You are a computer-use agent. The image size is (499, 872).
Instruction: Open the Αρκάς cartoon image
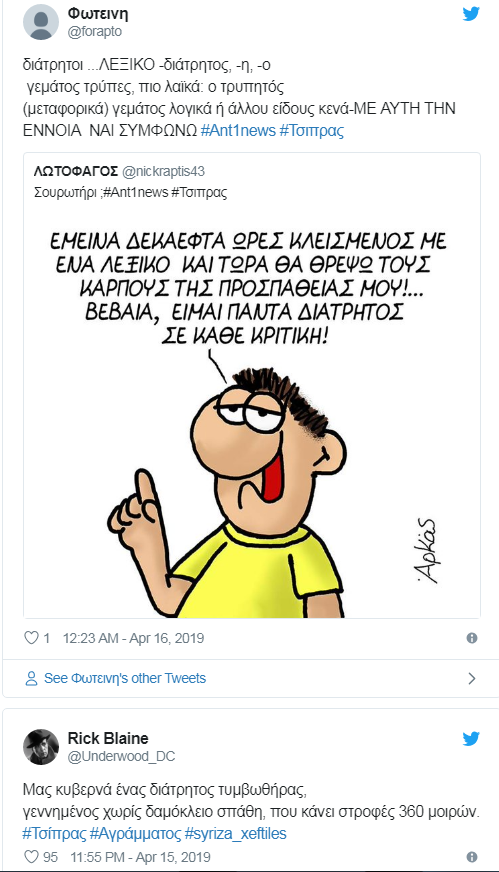point(252,413)
